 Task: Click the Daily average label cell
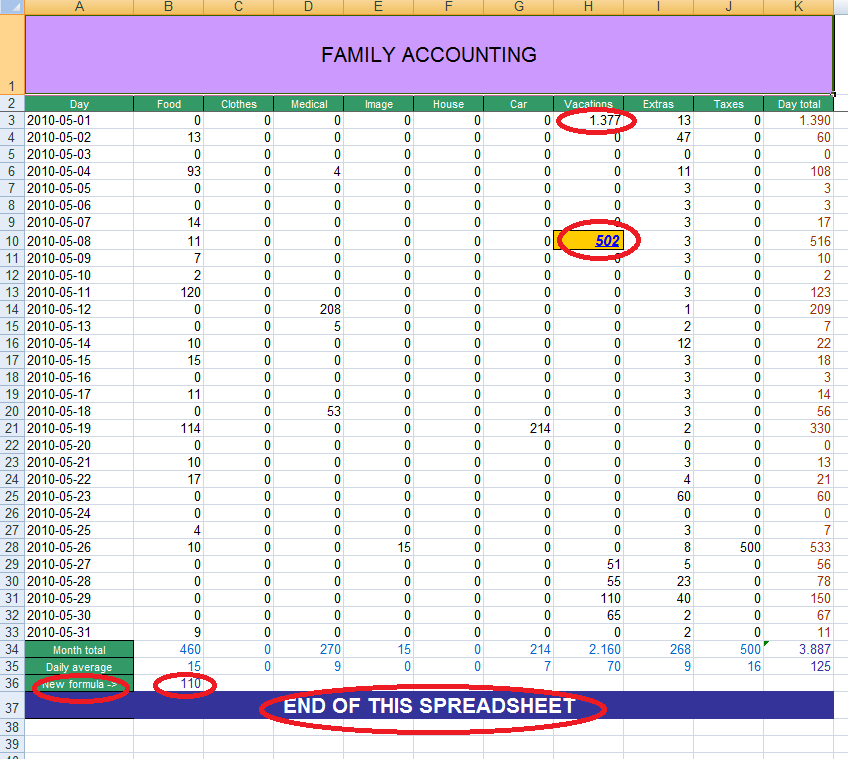point(79,666)
